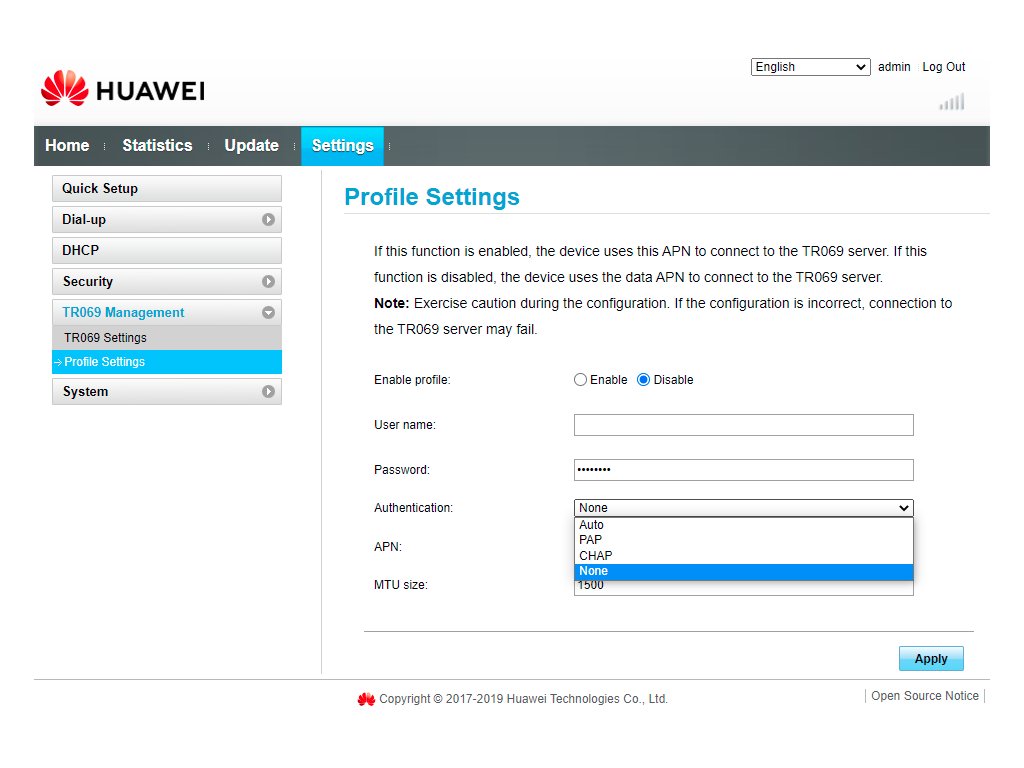Open the English language dropdown
The height and width of the screenshot is (768, 1024).
810,67
